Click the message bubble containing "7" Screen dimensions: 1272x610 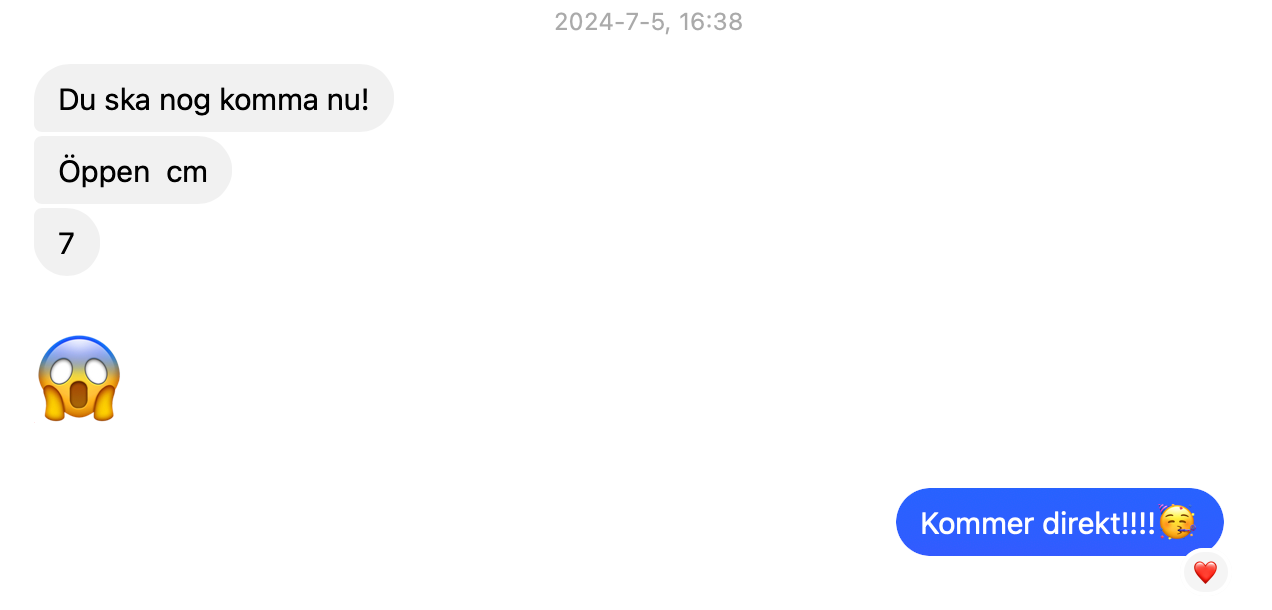pyautogui.click(x=67, y=243)
